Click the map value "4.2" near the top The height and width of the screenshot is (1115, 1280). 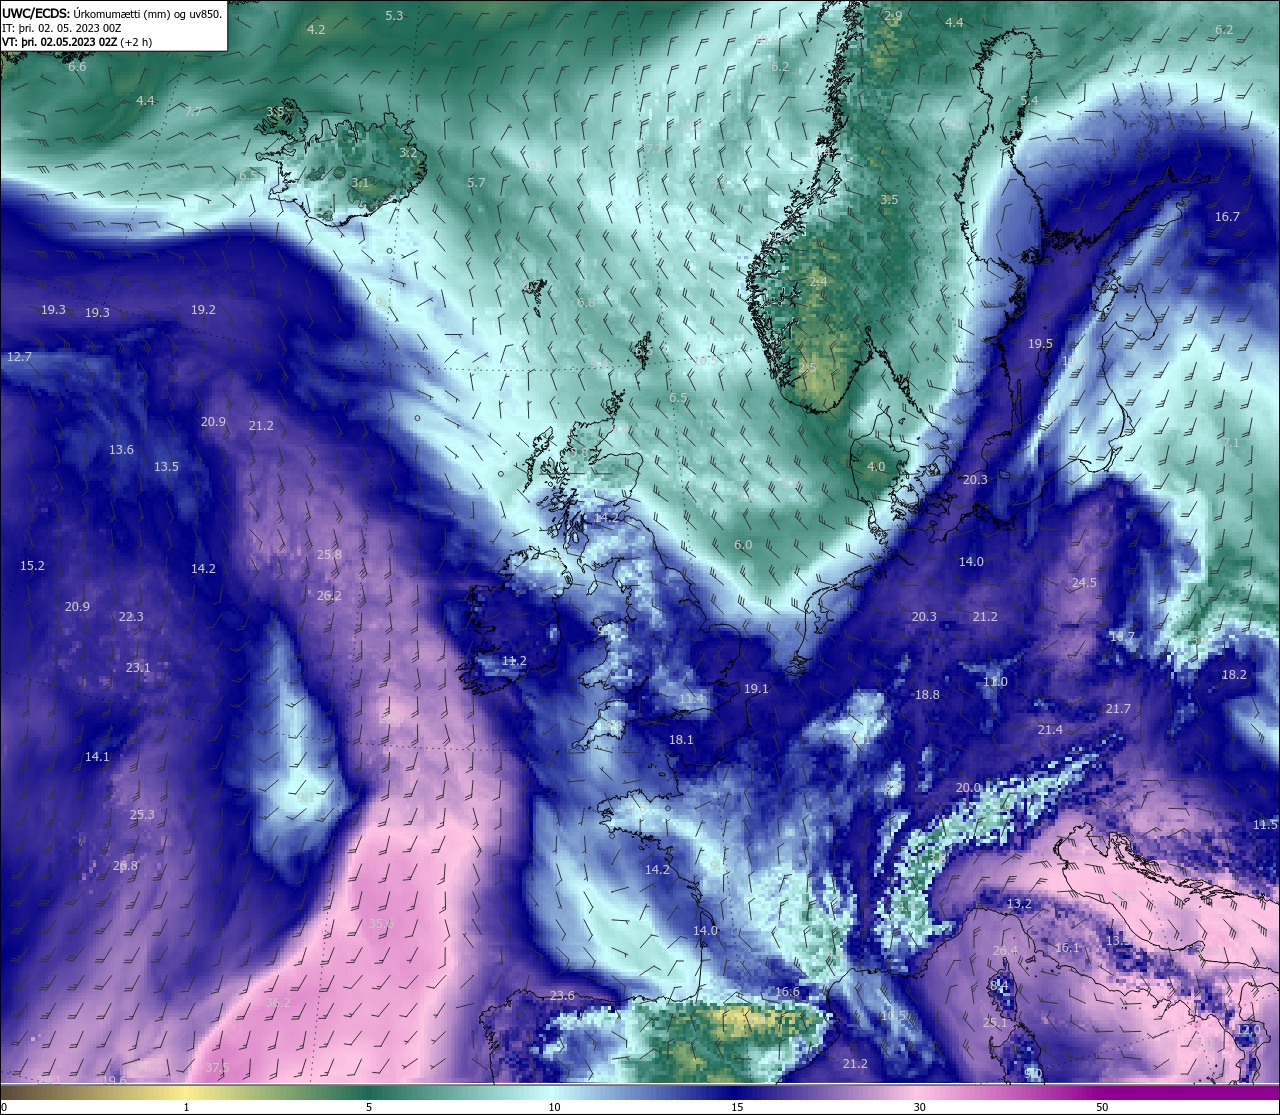(x=316, y=30)
